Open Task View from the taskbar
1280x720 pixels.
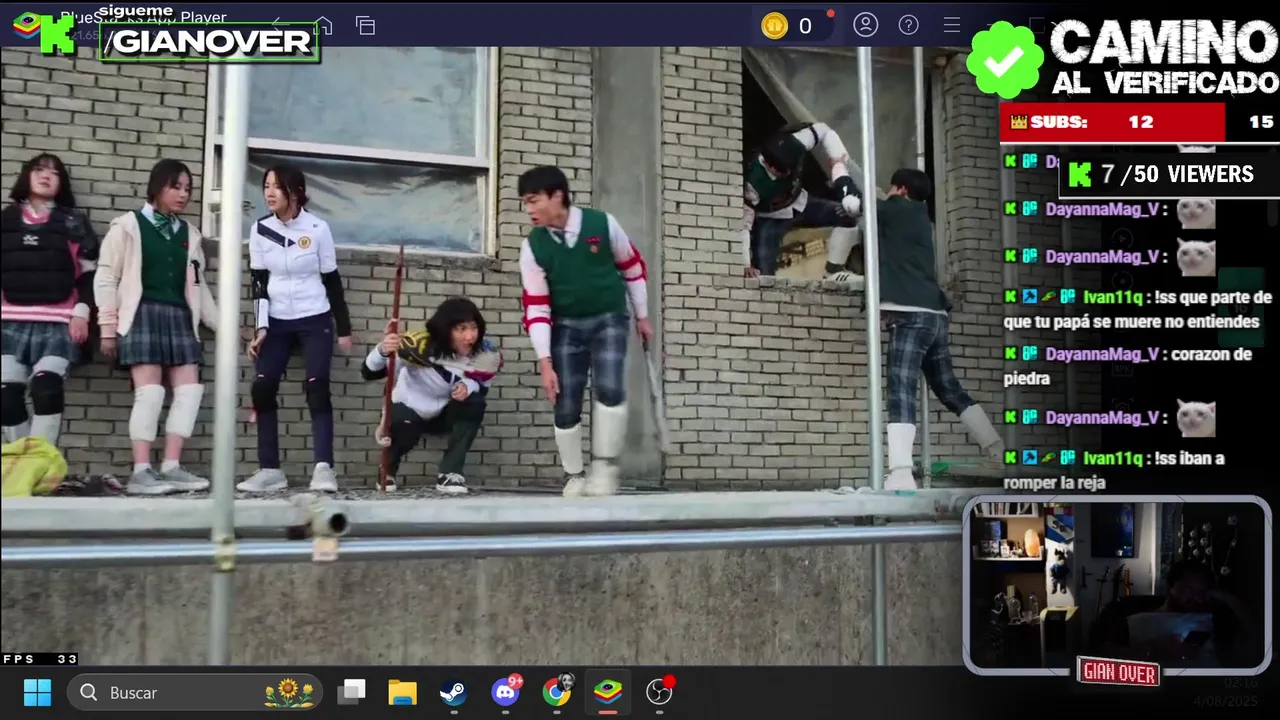(x=351, y=692)
